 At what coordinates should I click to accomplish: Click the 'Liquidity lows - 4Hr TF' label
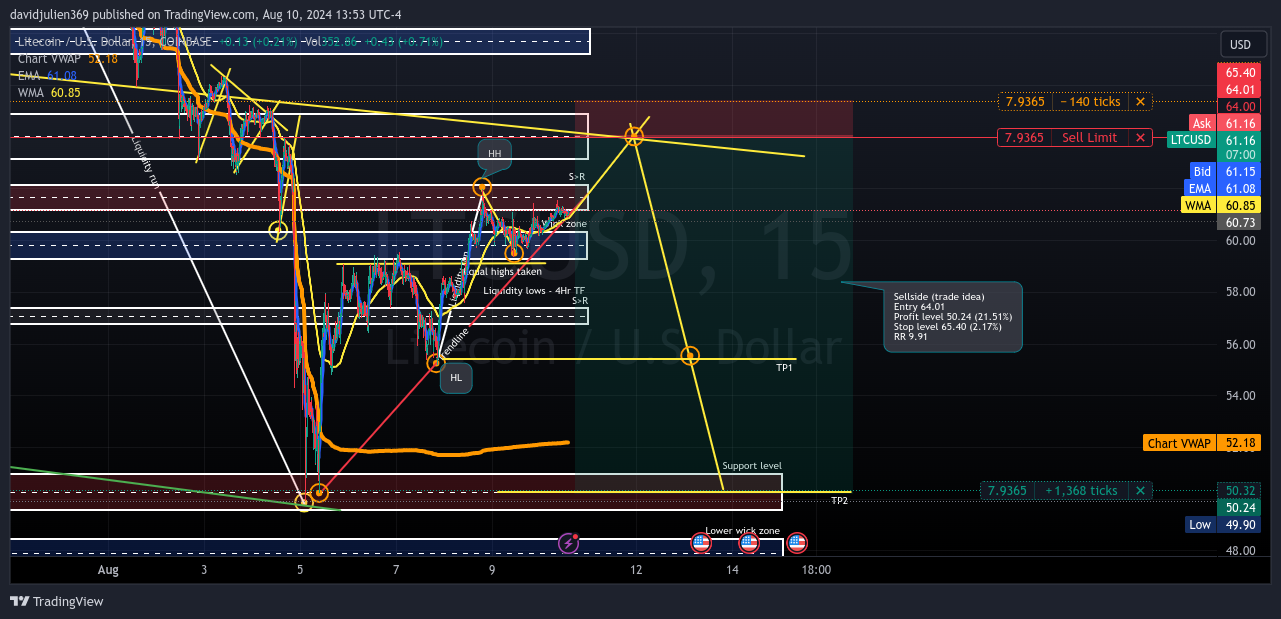click(534, 290)
